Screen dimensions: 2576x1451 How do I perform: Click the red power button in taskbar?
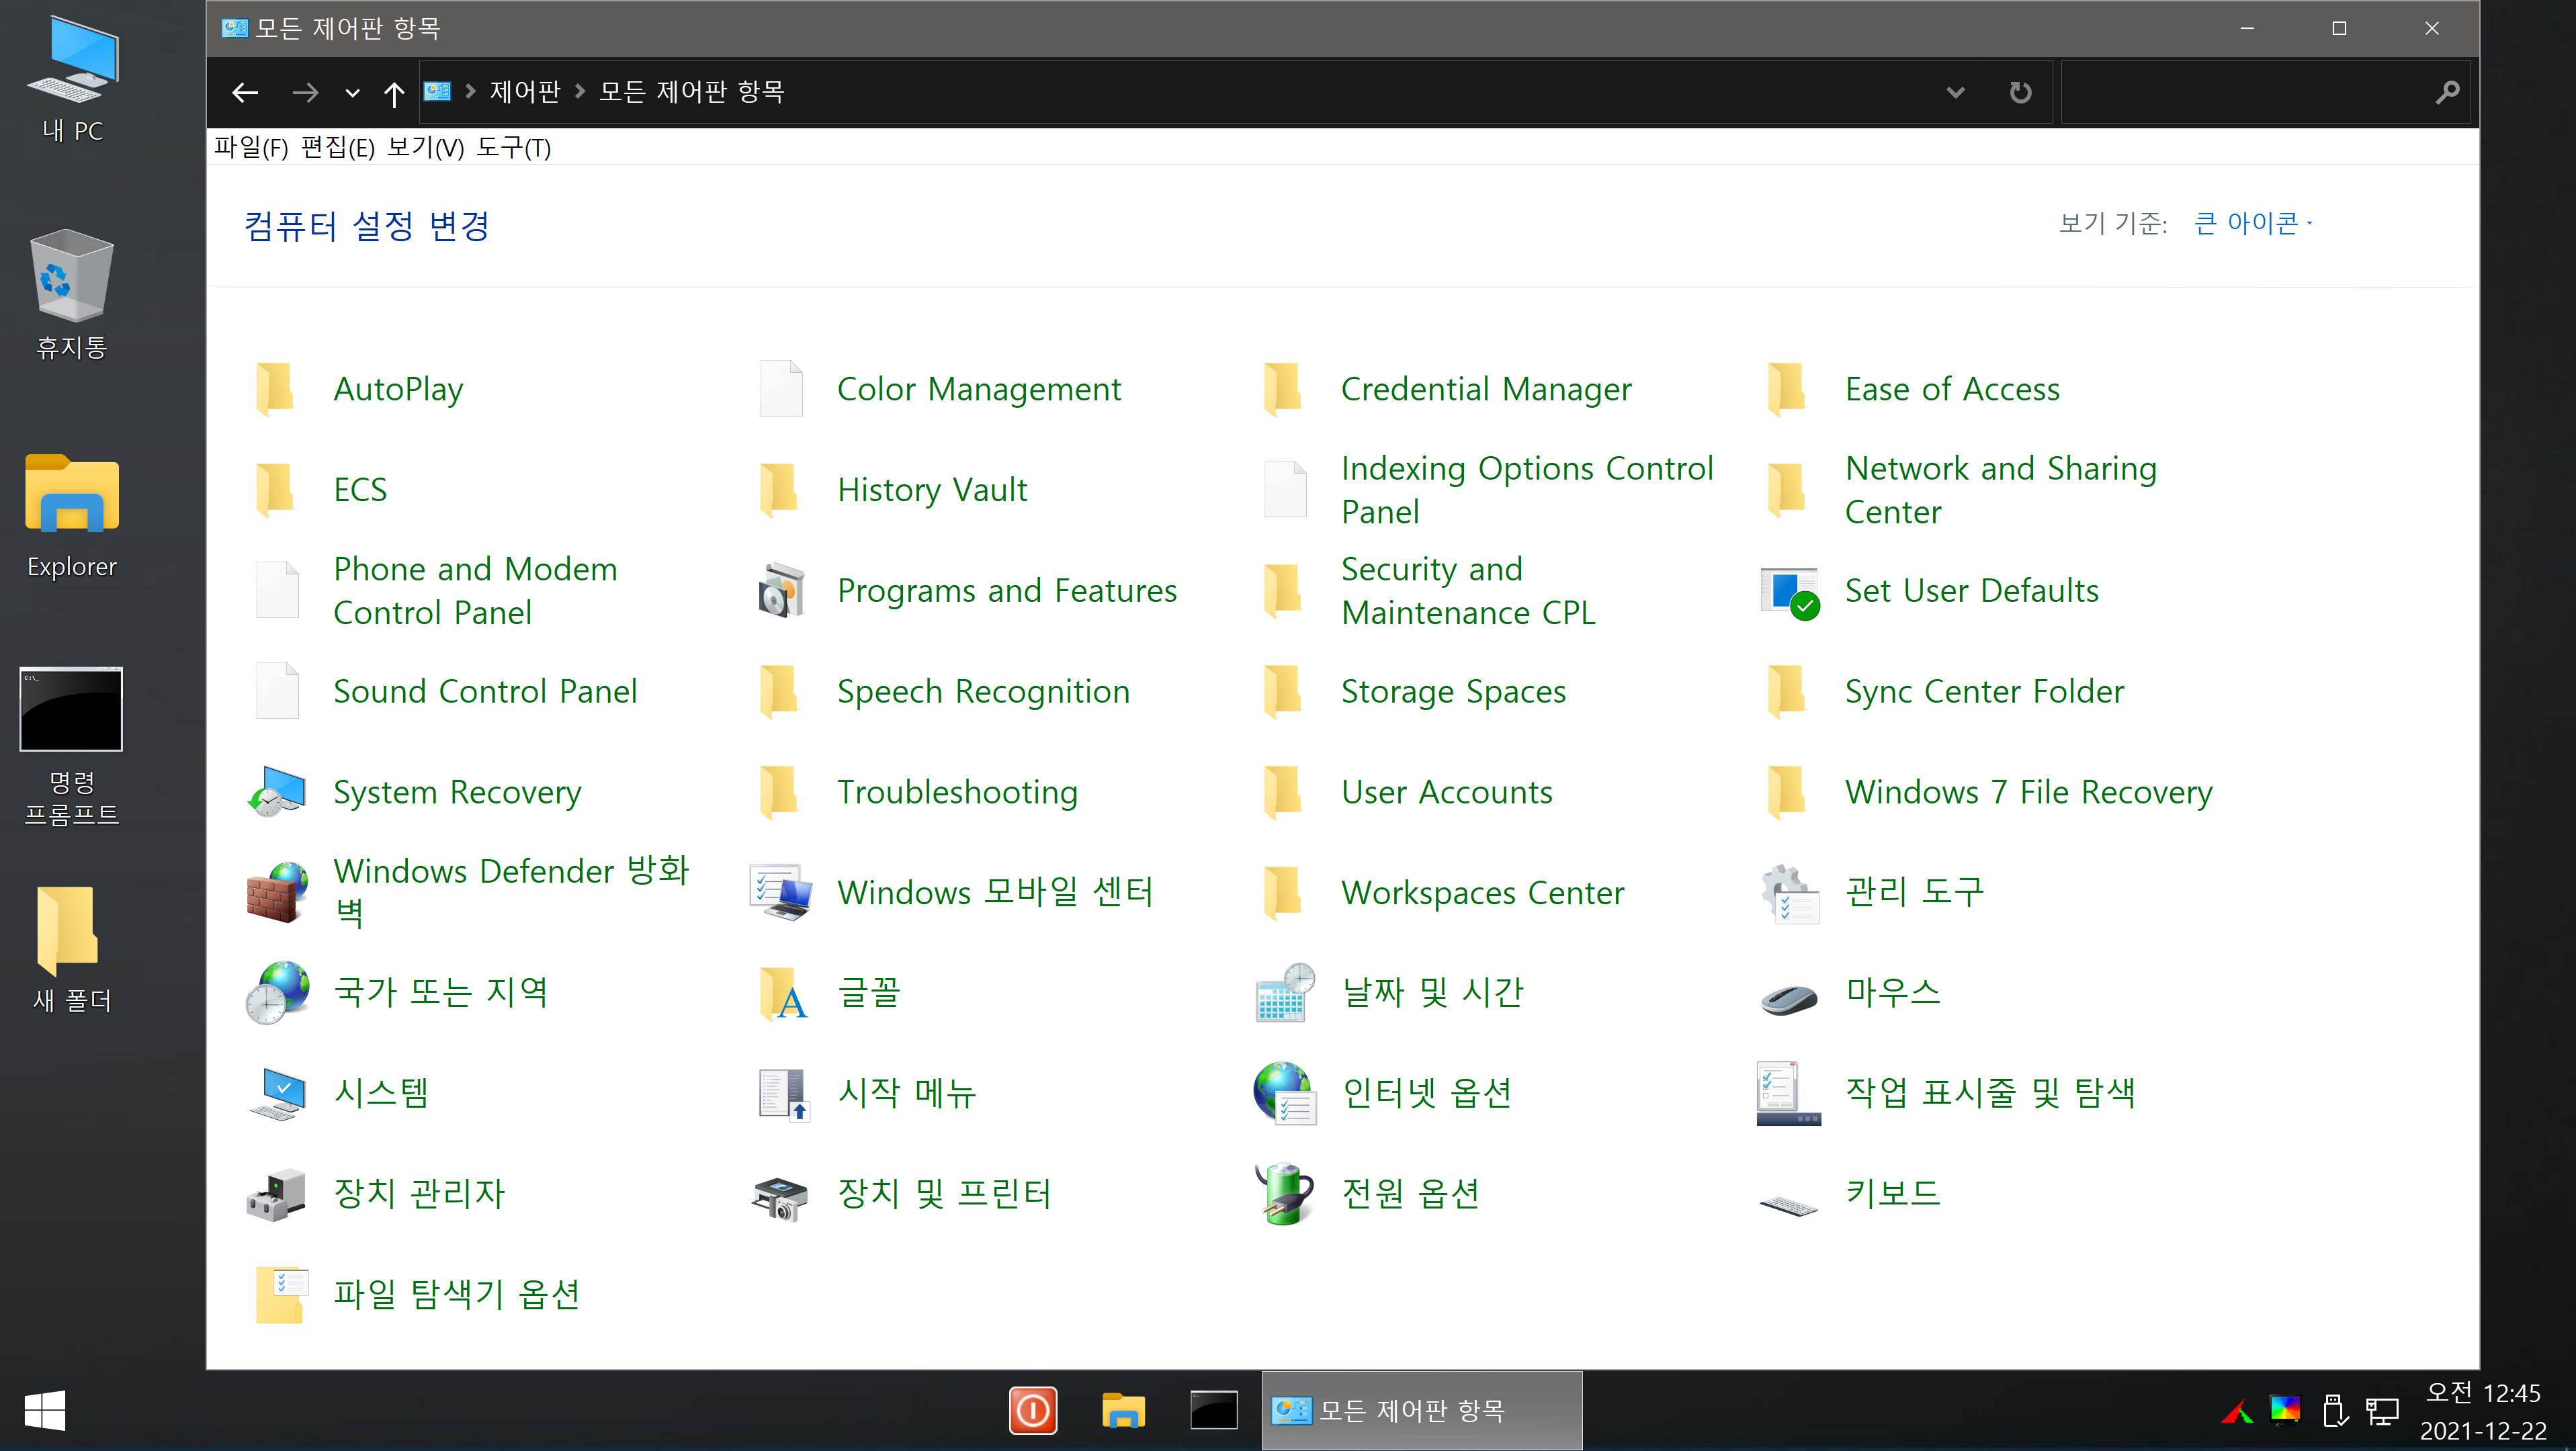(1033, 1411)
